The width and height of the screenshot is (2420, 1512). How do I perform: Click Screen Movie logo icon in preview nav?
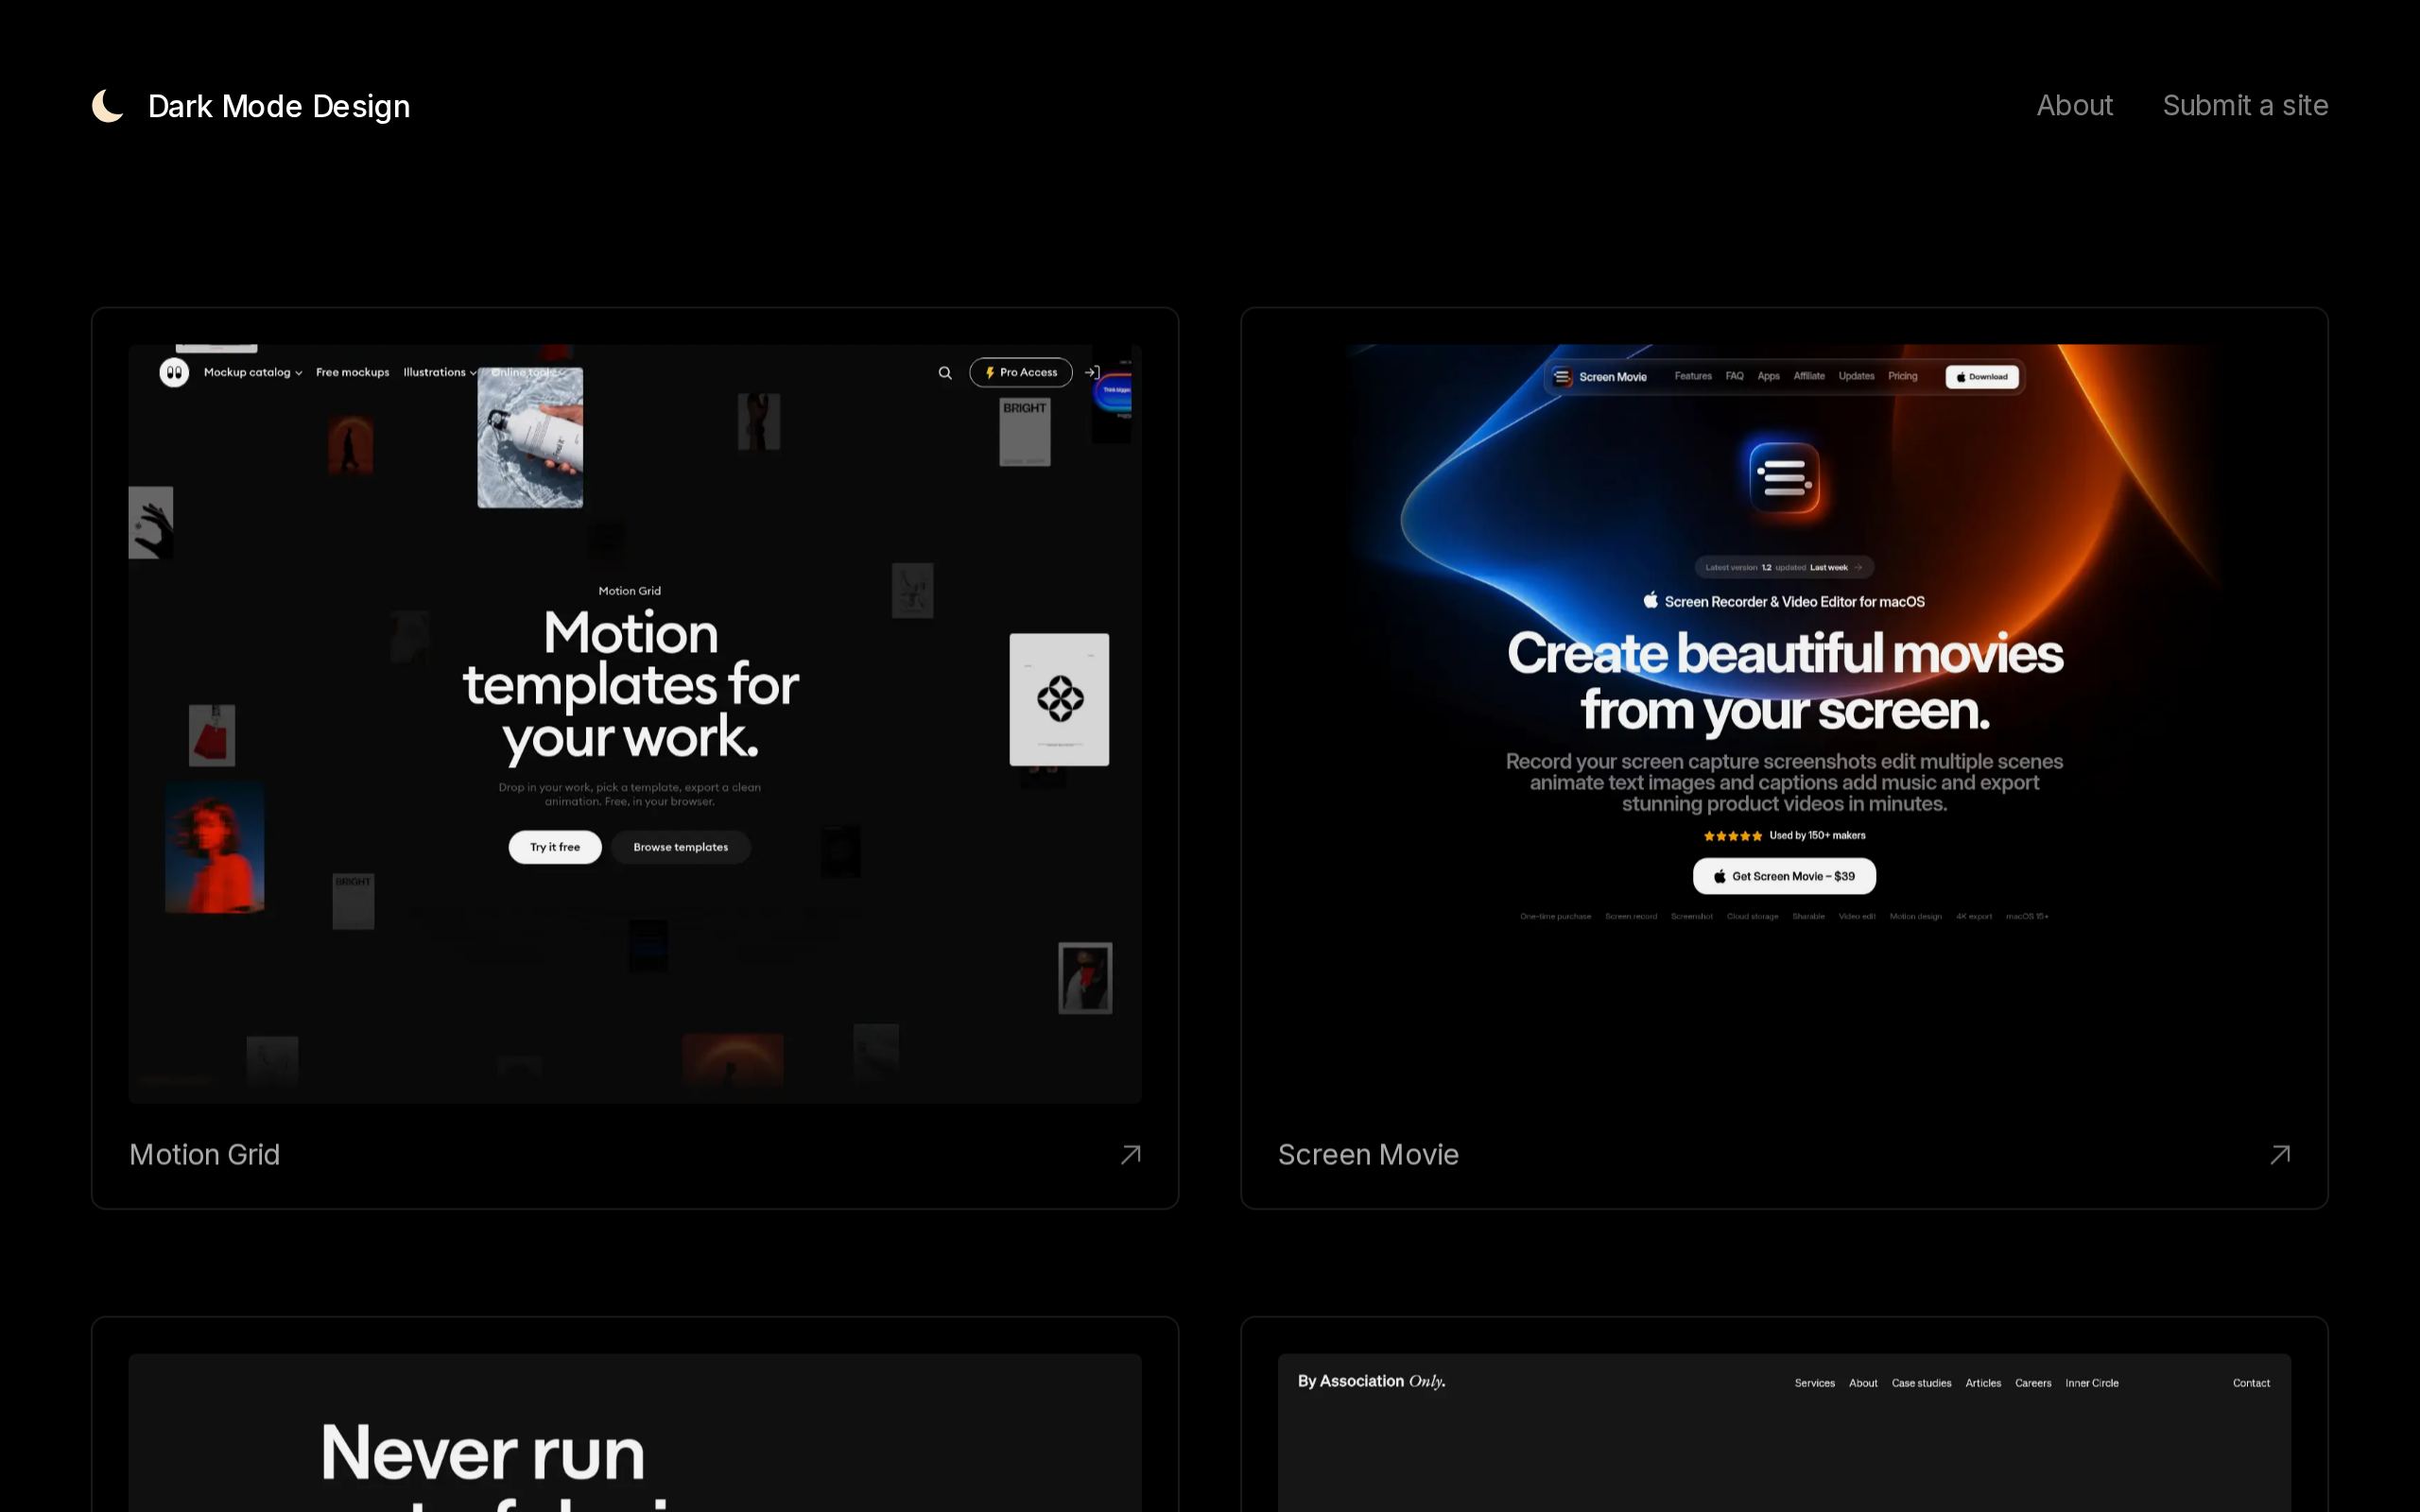1562,377
